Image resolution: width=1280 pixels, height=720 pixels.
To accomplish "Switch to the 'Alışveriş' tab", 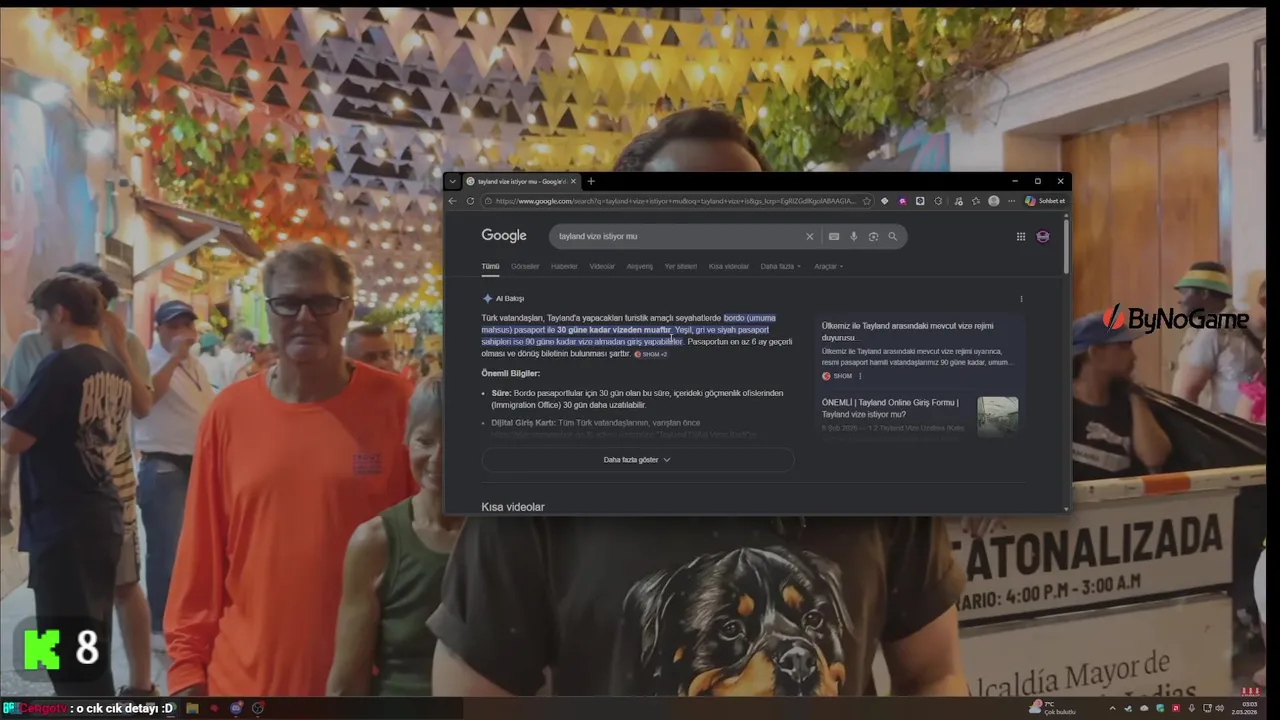I will tap(639, 266).
